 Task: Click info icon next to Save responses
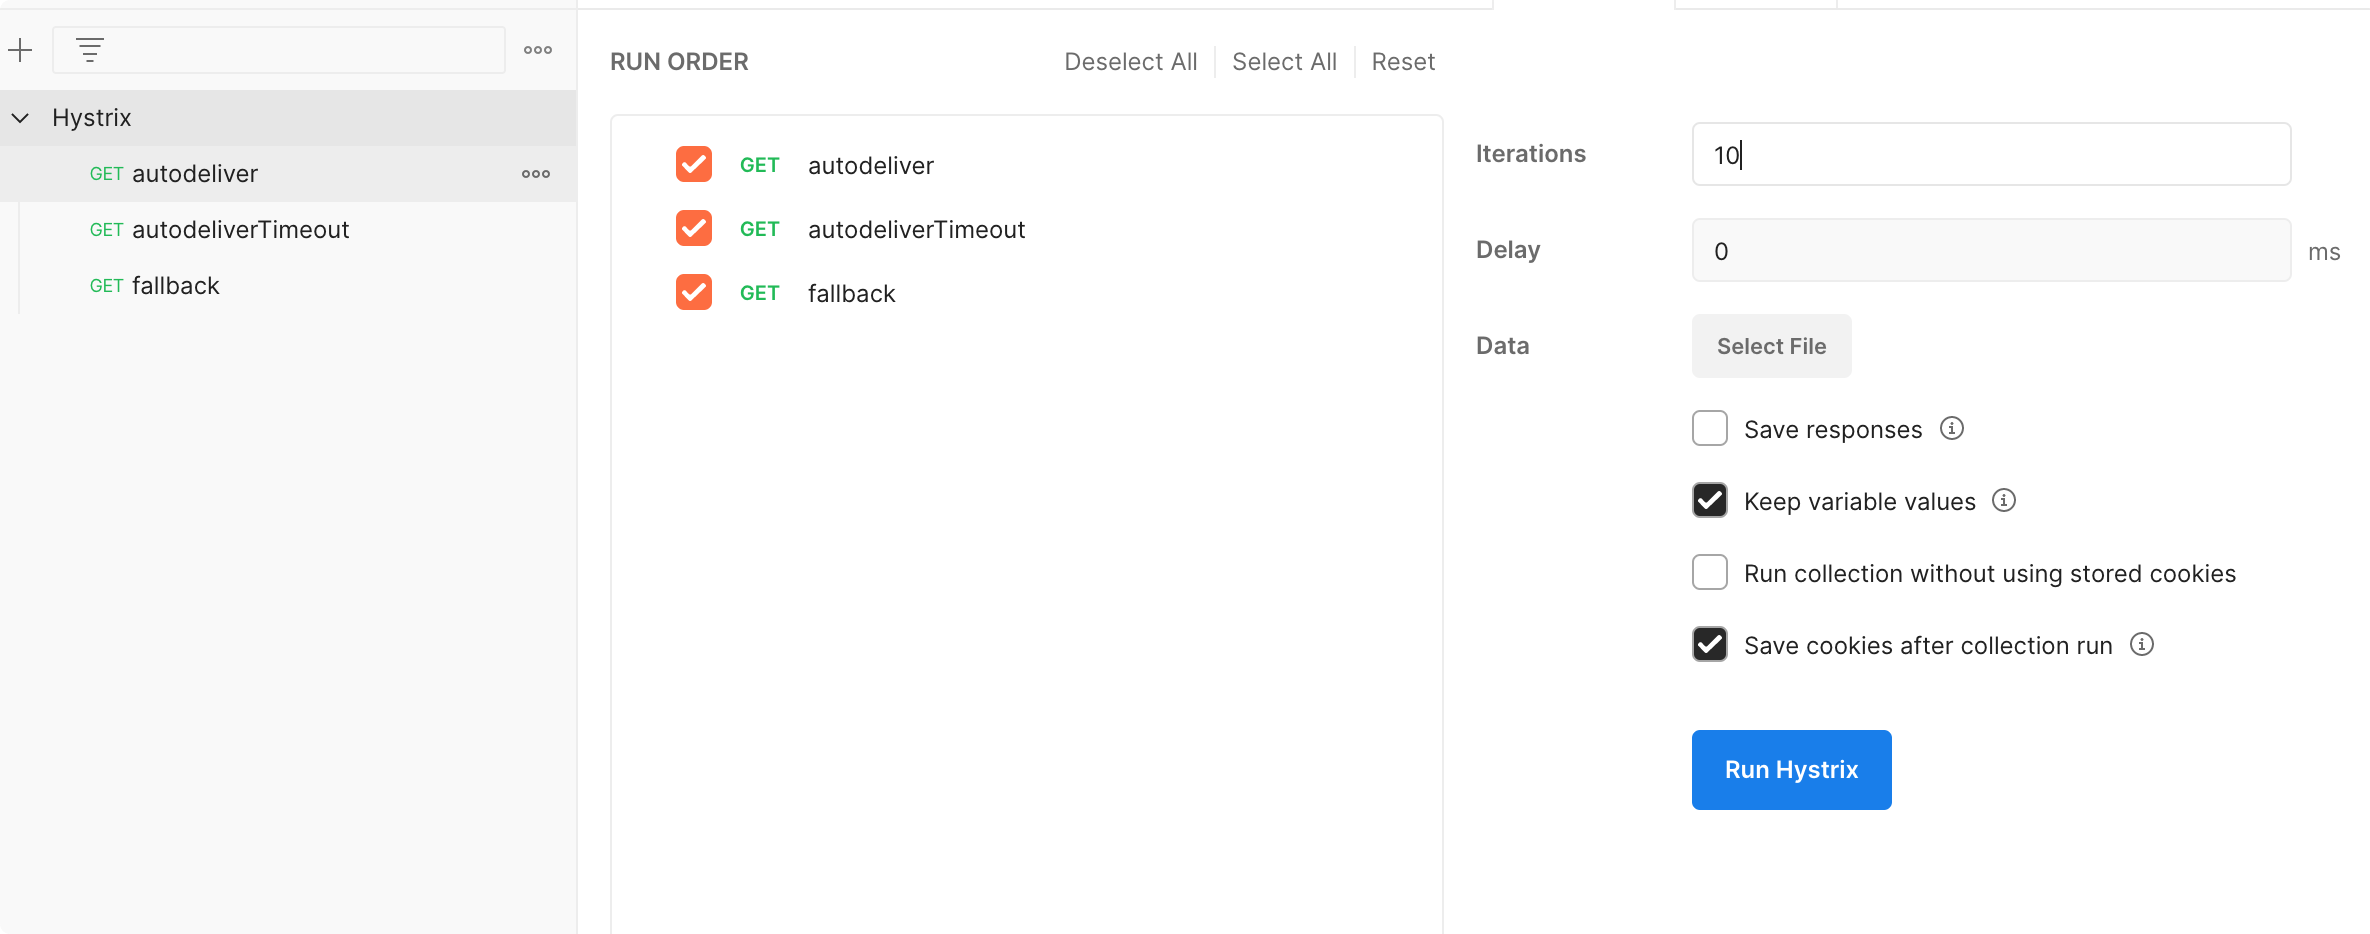click(1952, 428)
